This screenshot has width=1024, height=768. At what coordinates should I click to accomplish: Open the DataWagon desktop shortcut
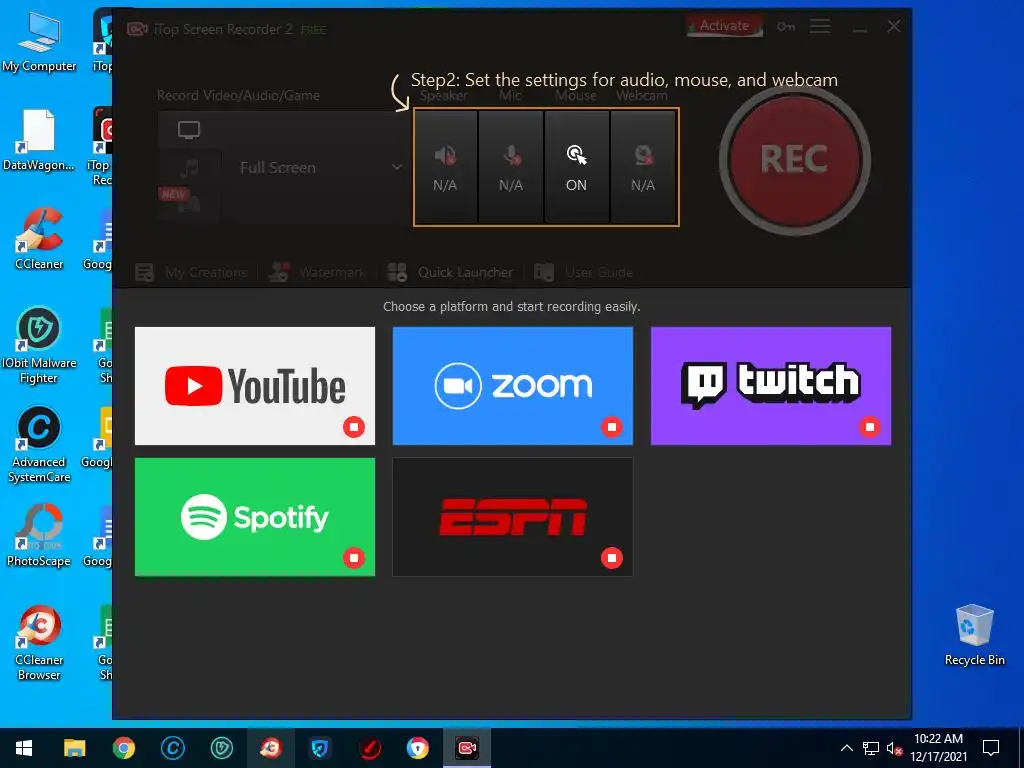tap(39, 140)
